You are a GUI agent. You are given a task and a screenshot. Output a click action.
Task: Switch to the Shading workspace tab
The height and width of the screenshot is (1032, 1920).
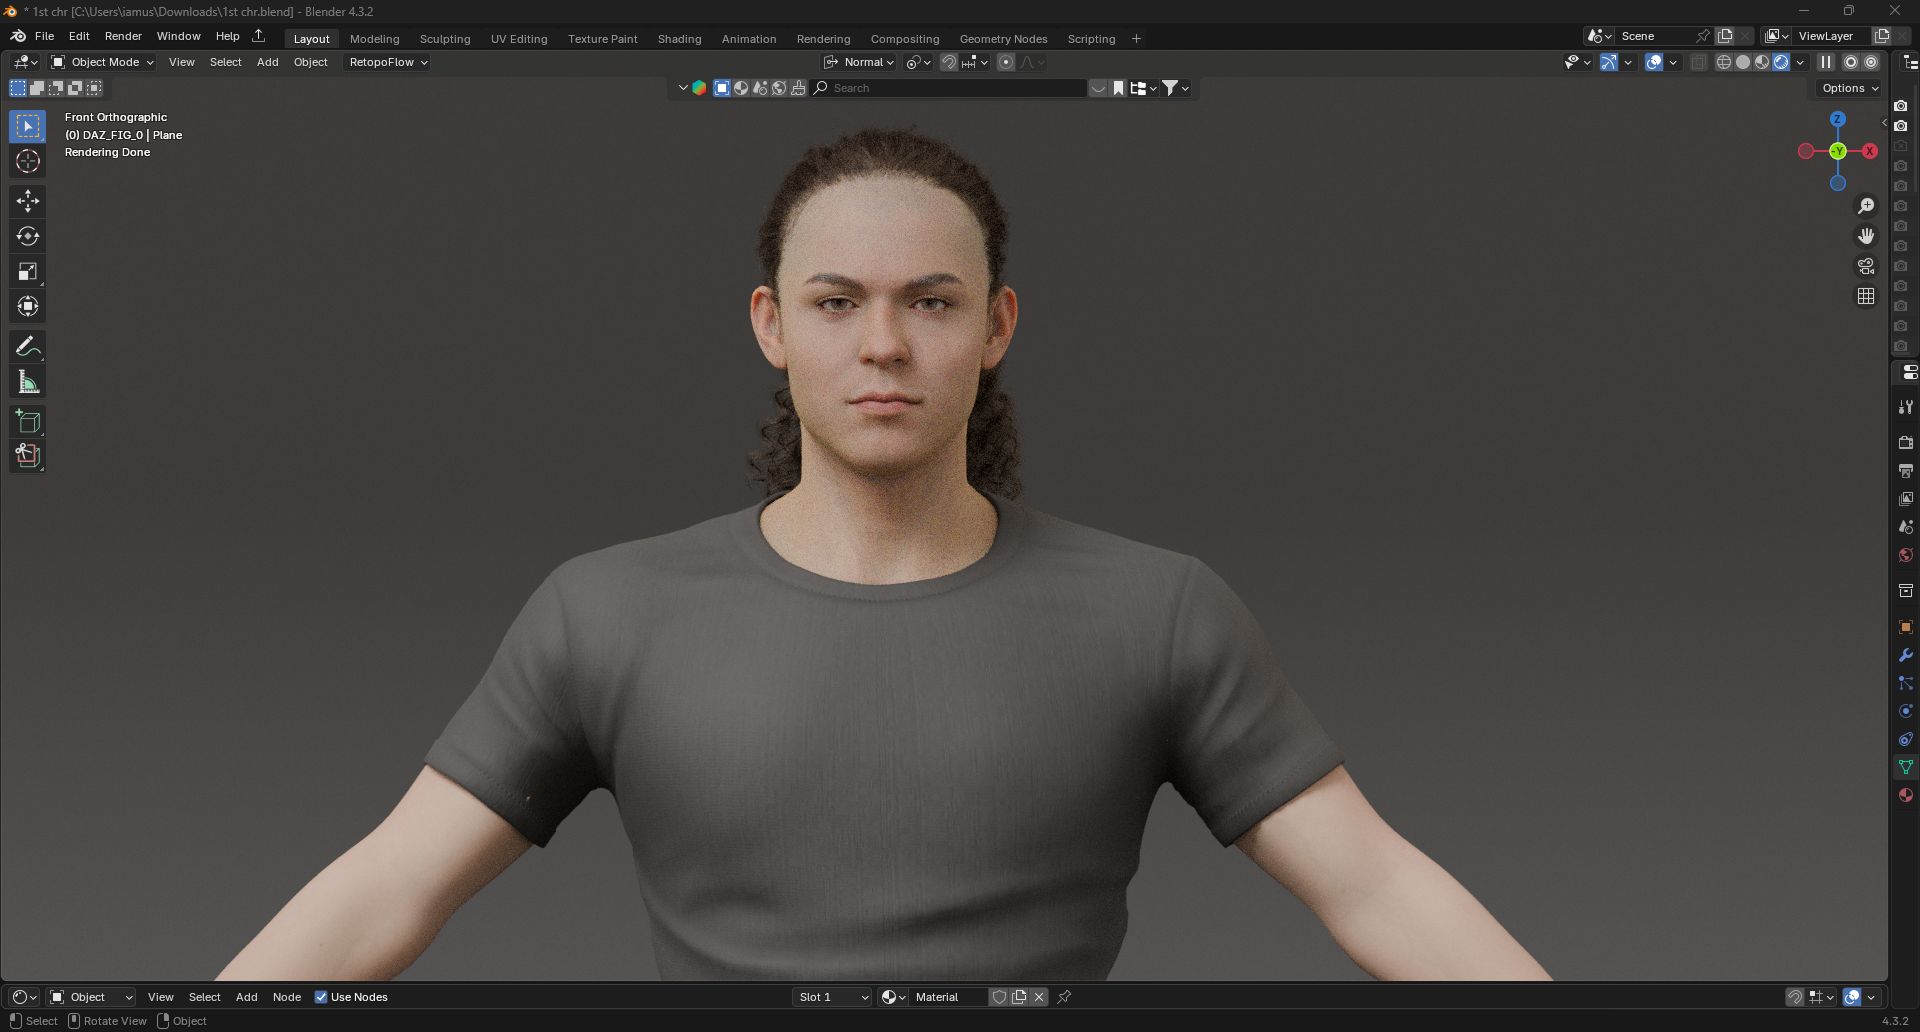679,38
